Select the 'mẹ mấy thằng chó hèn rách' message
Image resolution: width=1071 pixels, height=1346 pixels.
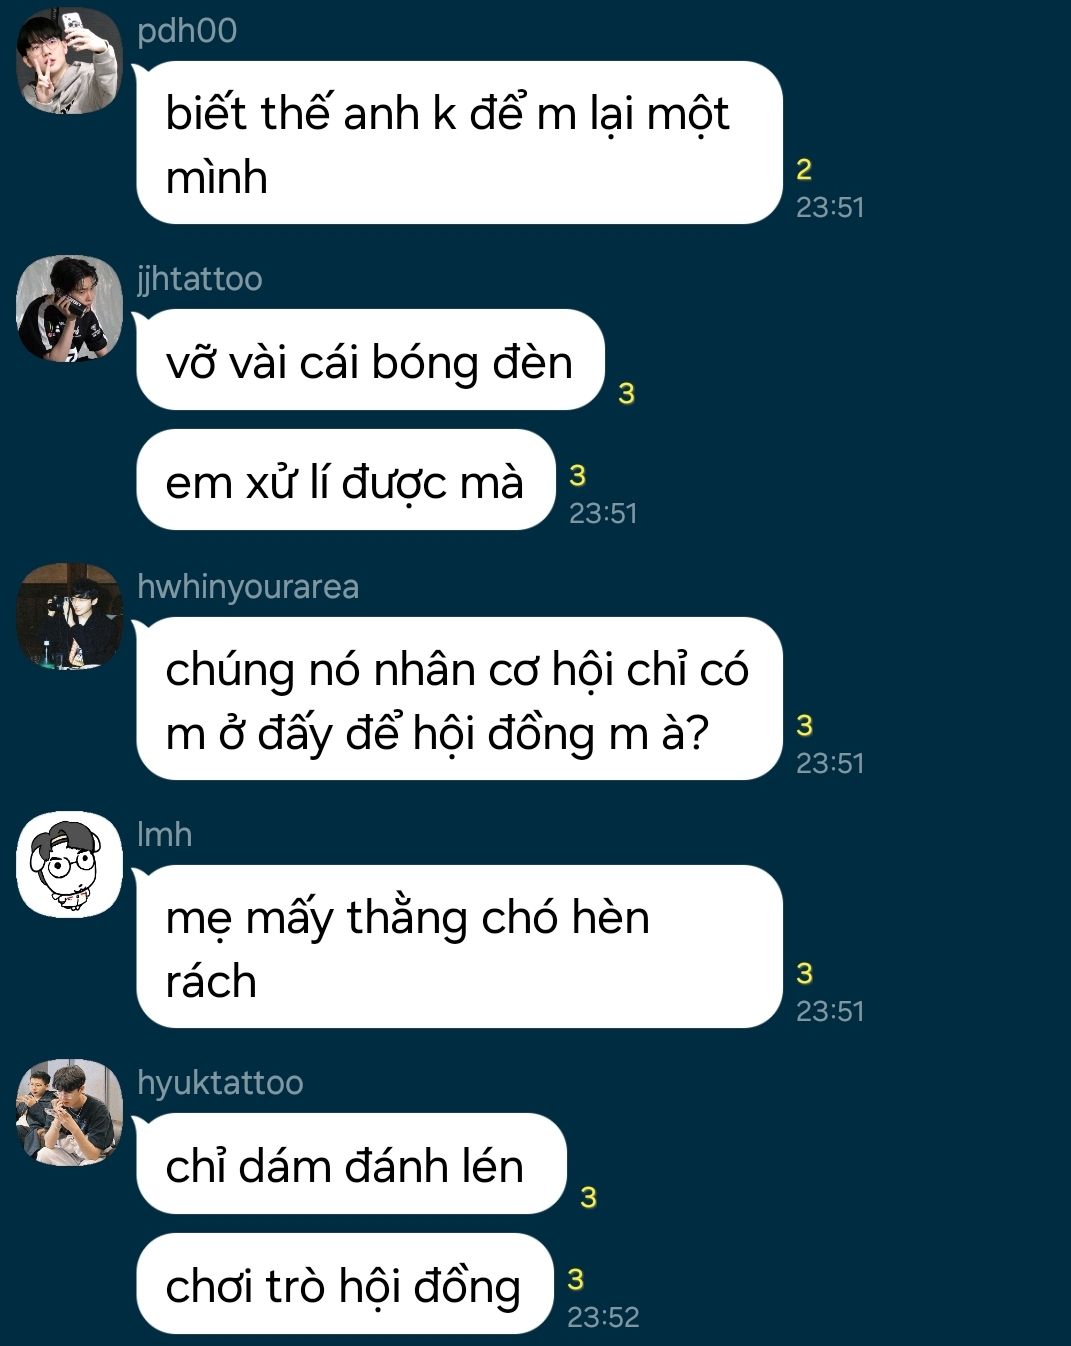(459, 947)
